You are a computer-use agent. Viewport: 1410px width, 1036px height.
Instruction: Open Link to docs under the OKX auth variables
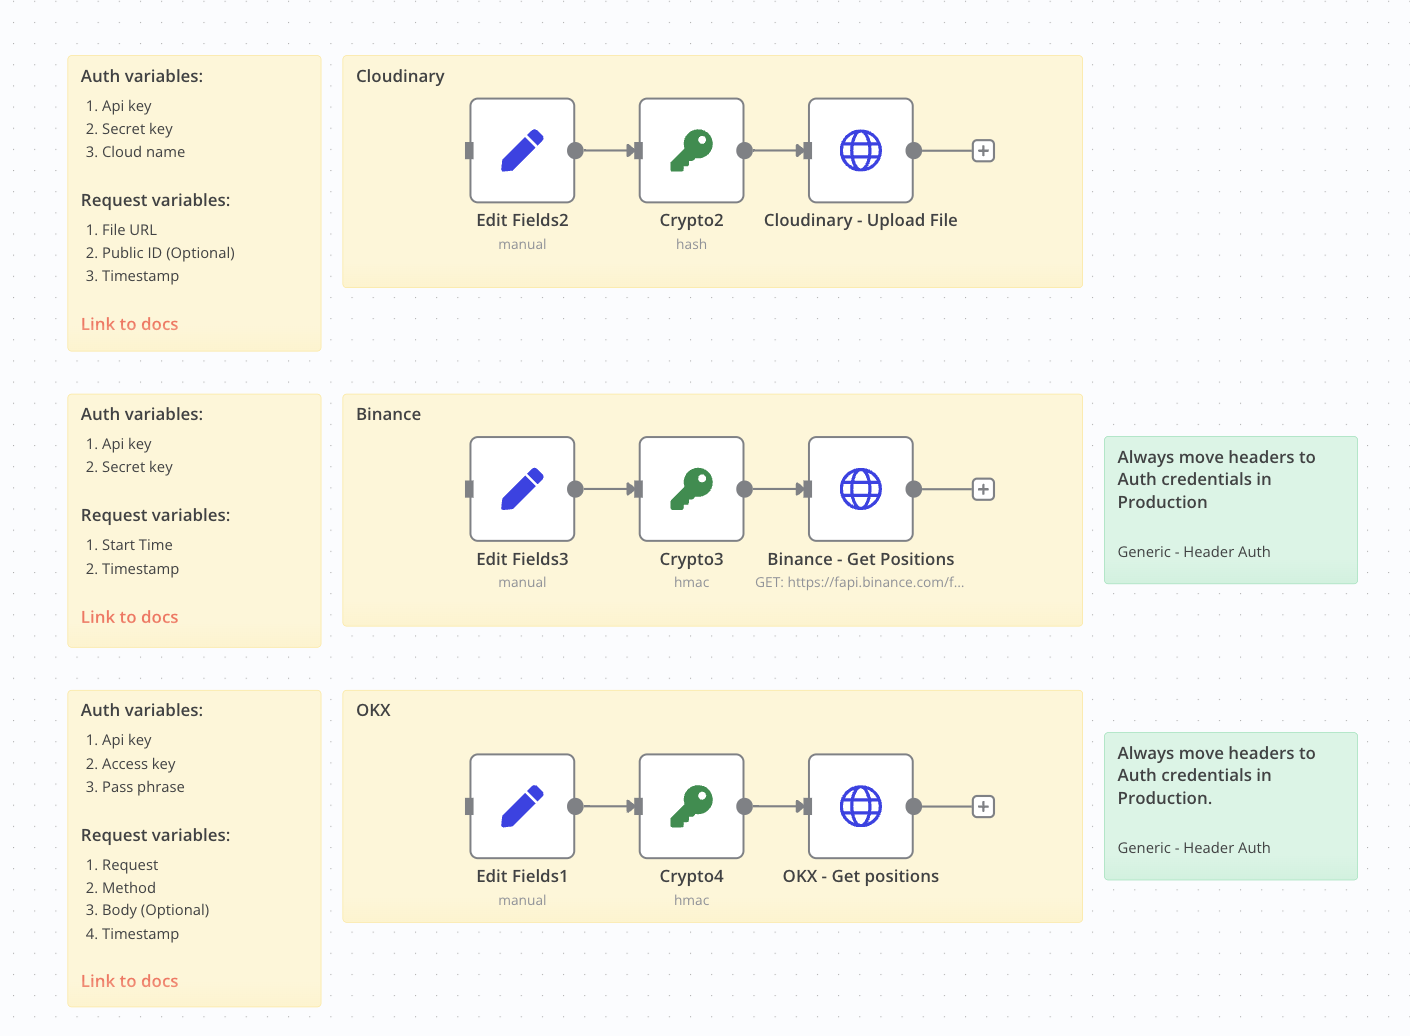click(129, 980)
